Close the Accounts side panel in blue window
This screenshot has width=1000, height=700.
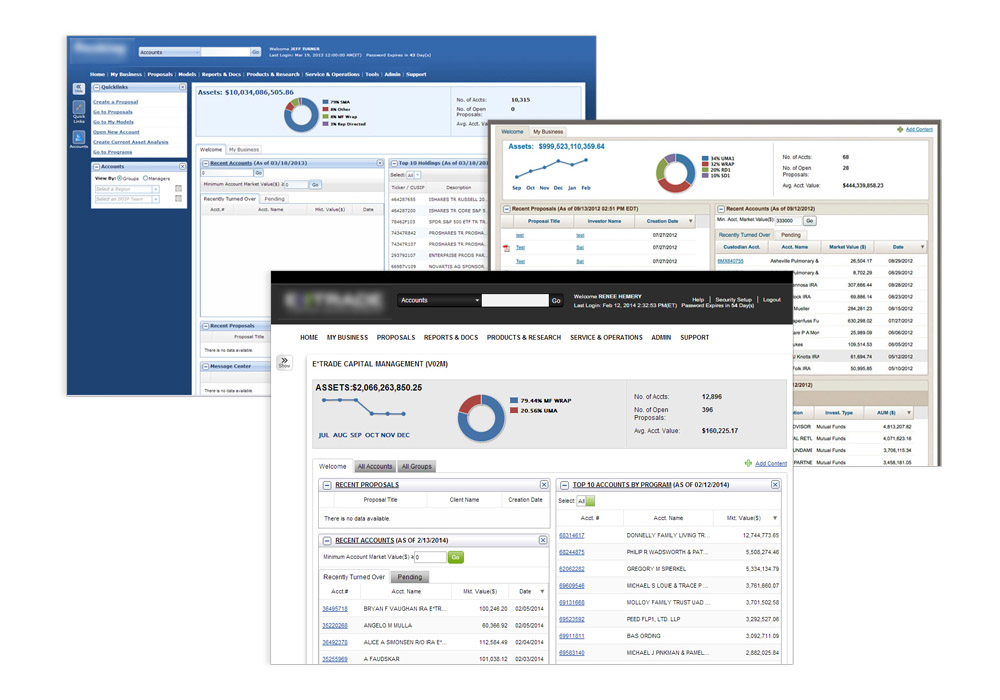(182, 166)
